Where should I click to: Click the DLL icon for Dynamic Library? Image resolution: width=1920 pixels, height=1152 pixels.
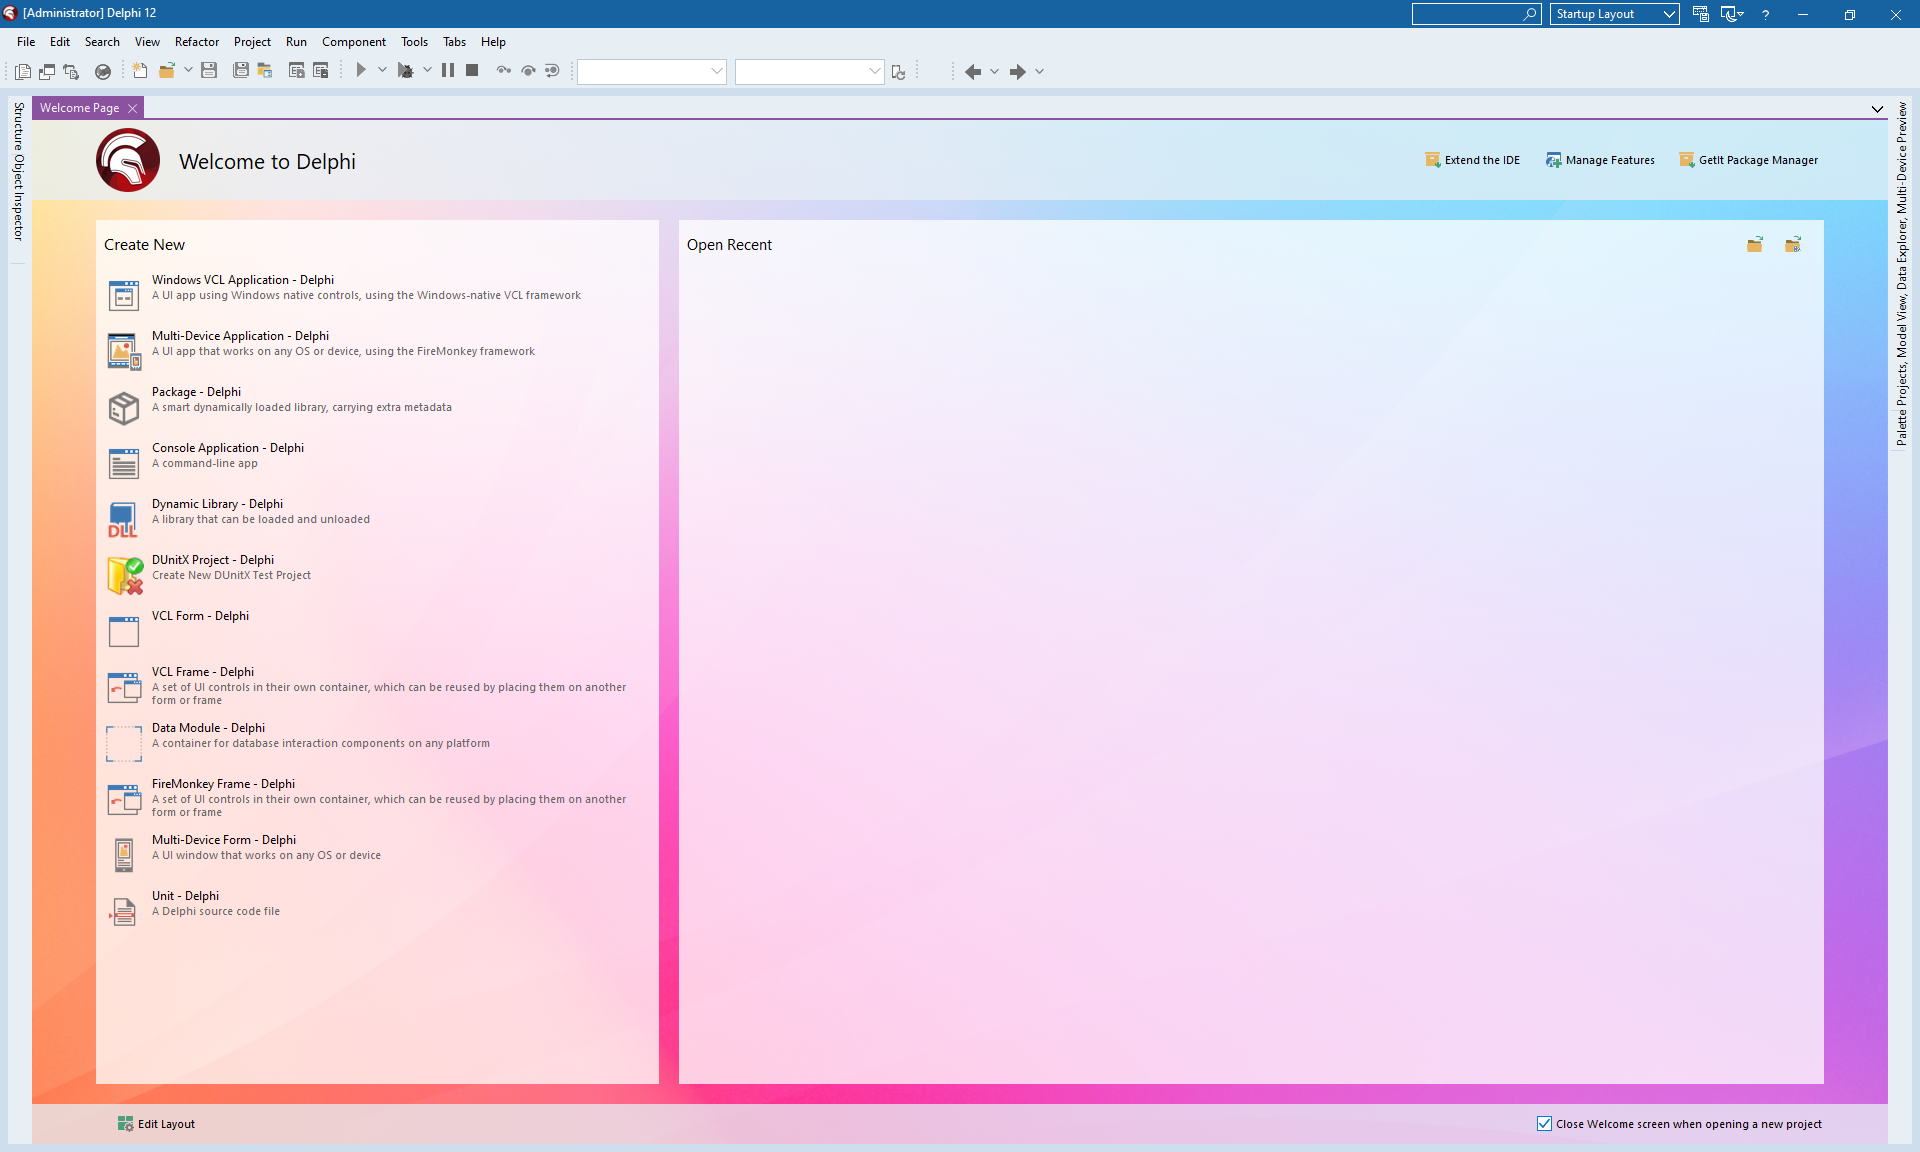(123, 520)
